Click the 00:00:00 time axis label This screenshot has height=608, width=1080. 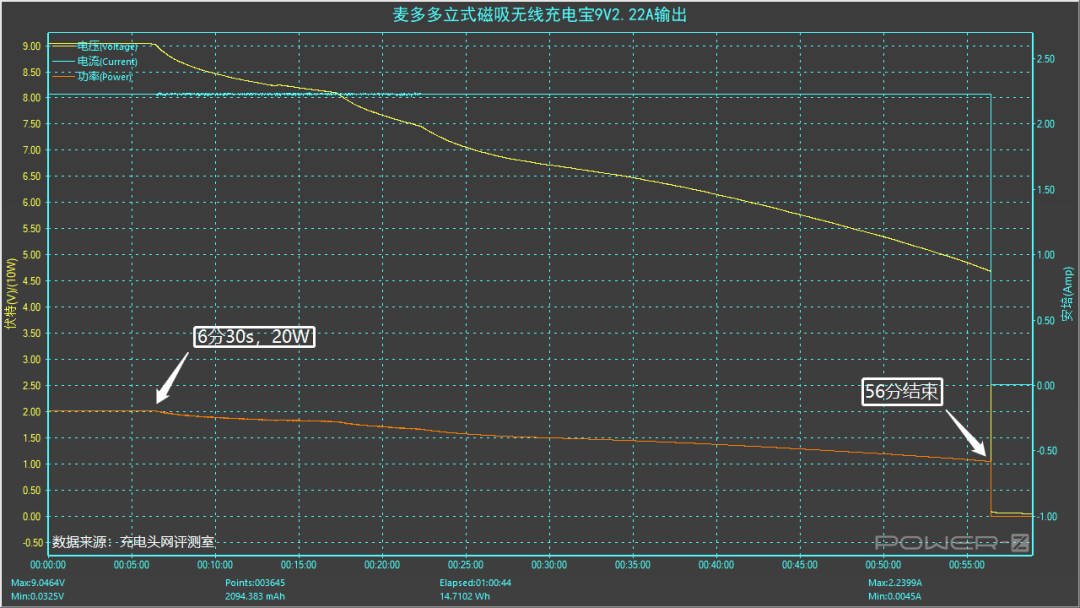point(48,565)
